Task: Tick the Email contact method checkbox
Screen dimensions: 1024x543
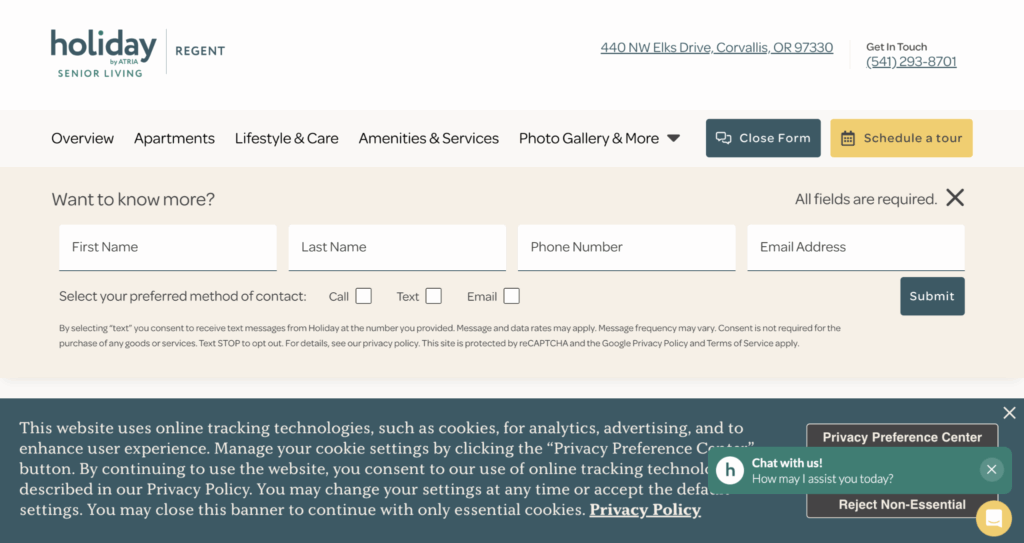Action: pyautogui.click(x=511, y=296)
